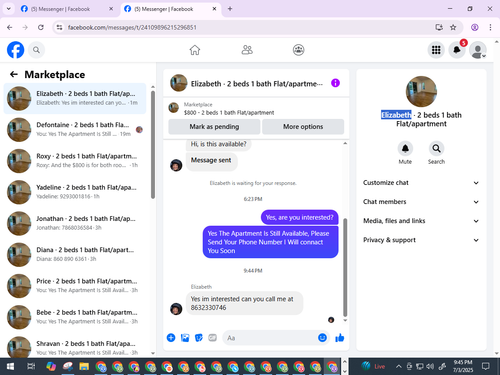
Task: Click the chat messages scrollbar
Action: pos(345,267)
